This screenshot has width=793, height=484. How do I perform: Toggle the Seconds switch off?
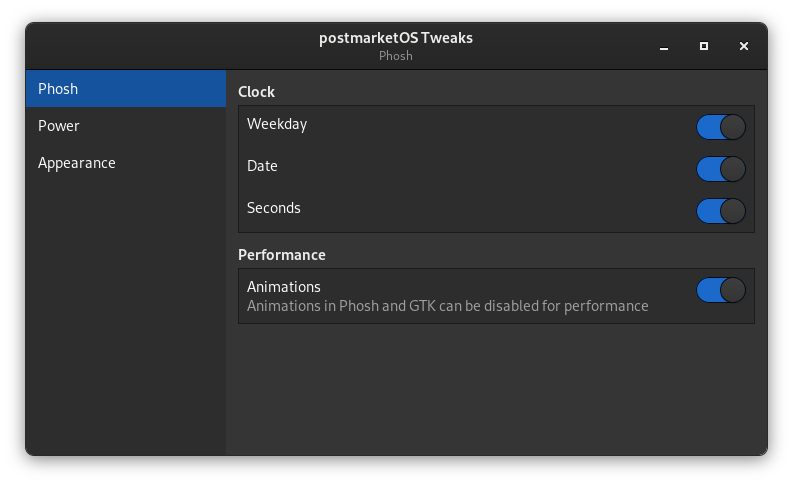tap(721, 211)
